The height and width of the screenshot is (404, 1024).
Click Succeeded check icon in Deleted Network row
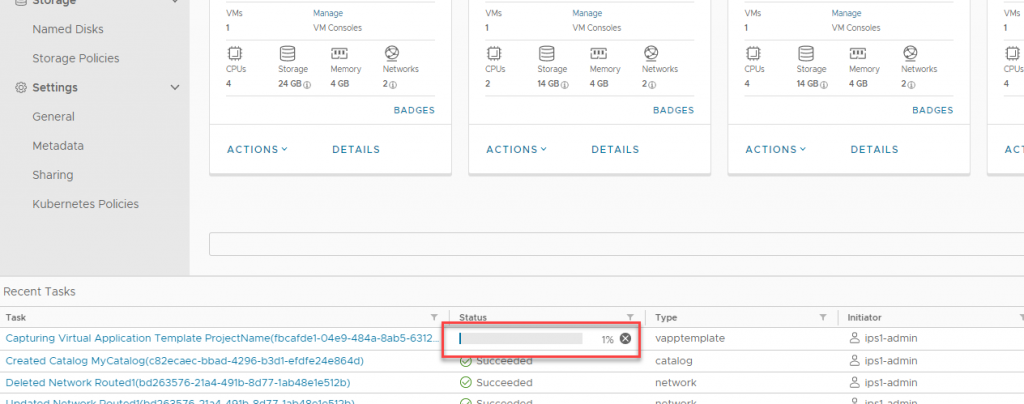coord(466,382)
